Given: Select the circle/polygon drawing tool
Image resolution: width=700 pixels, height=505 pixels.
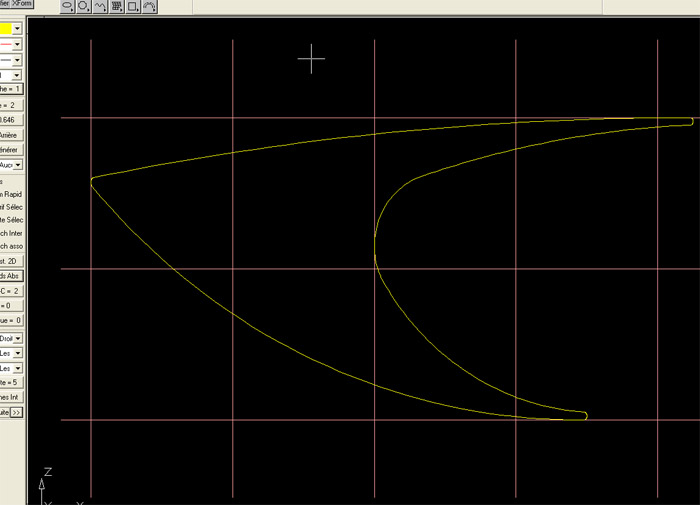Looking at the screenshot, I should point(84,6).
